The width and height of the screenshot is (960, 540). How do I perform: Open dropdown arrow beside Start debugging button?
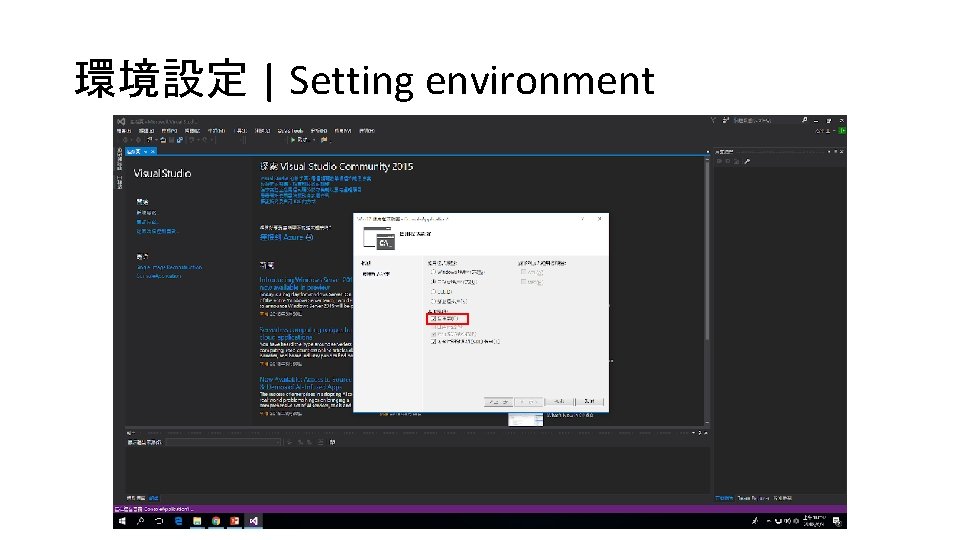point(314,140)
